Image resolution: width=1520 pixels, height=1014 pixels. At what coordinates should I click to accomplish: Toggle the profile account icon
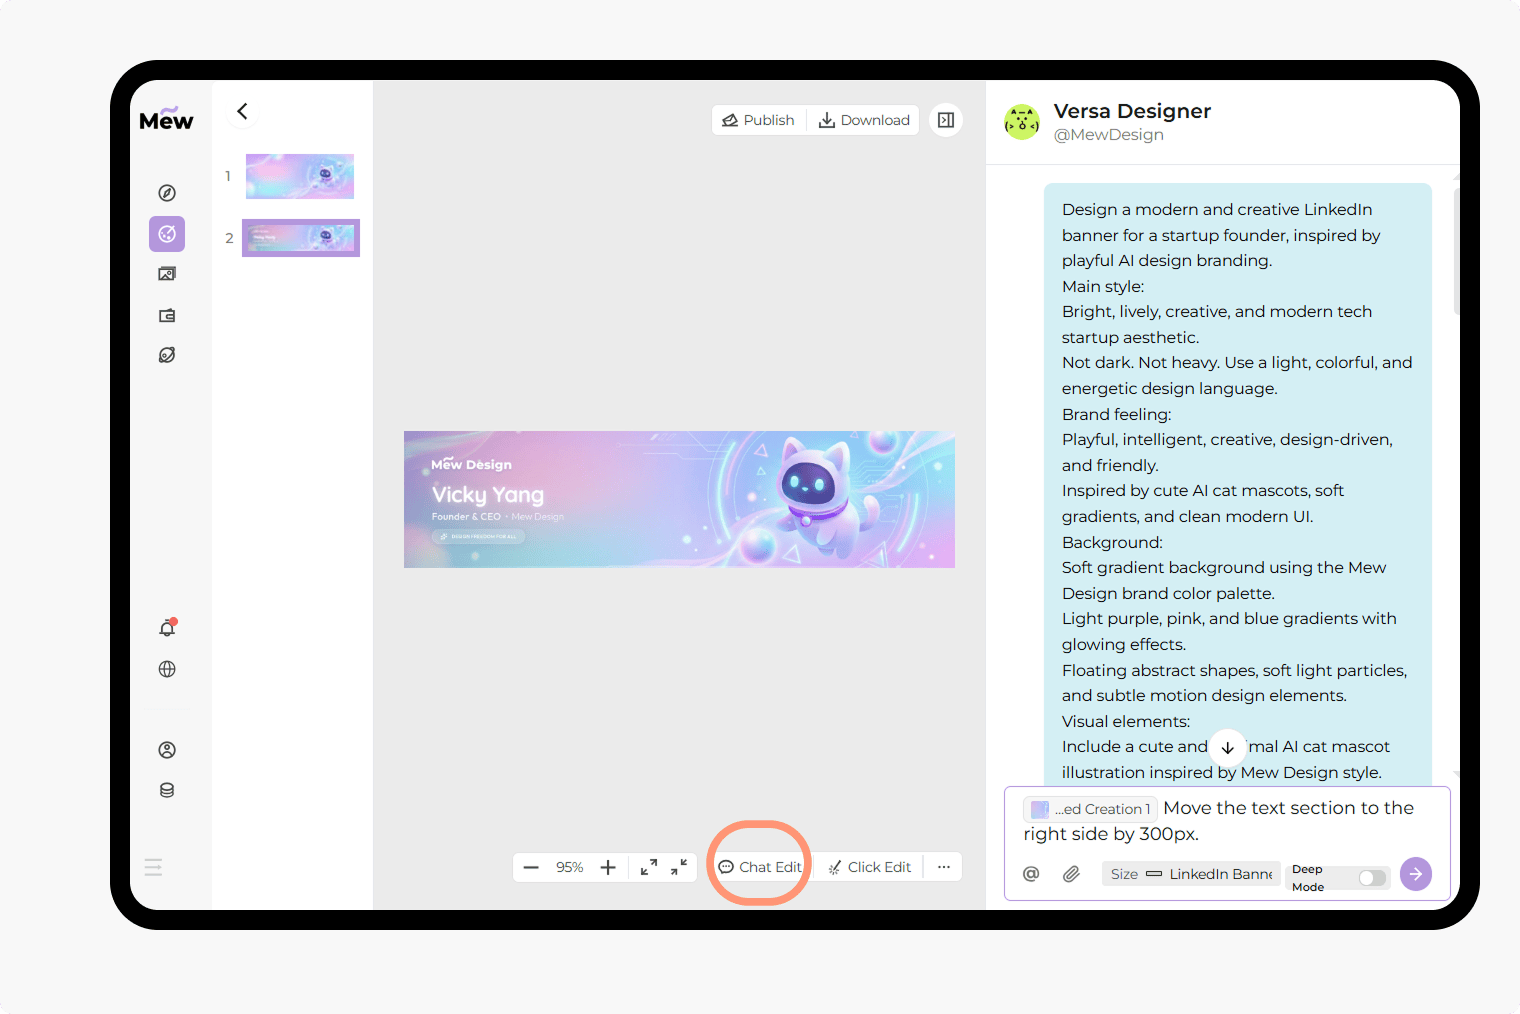[167, 749]
